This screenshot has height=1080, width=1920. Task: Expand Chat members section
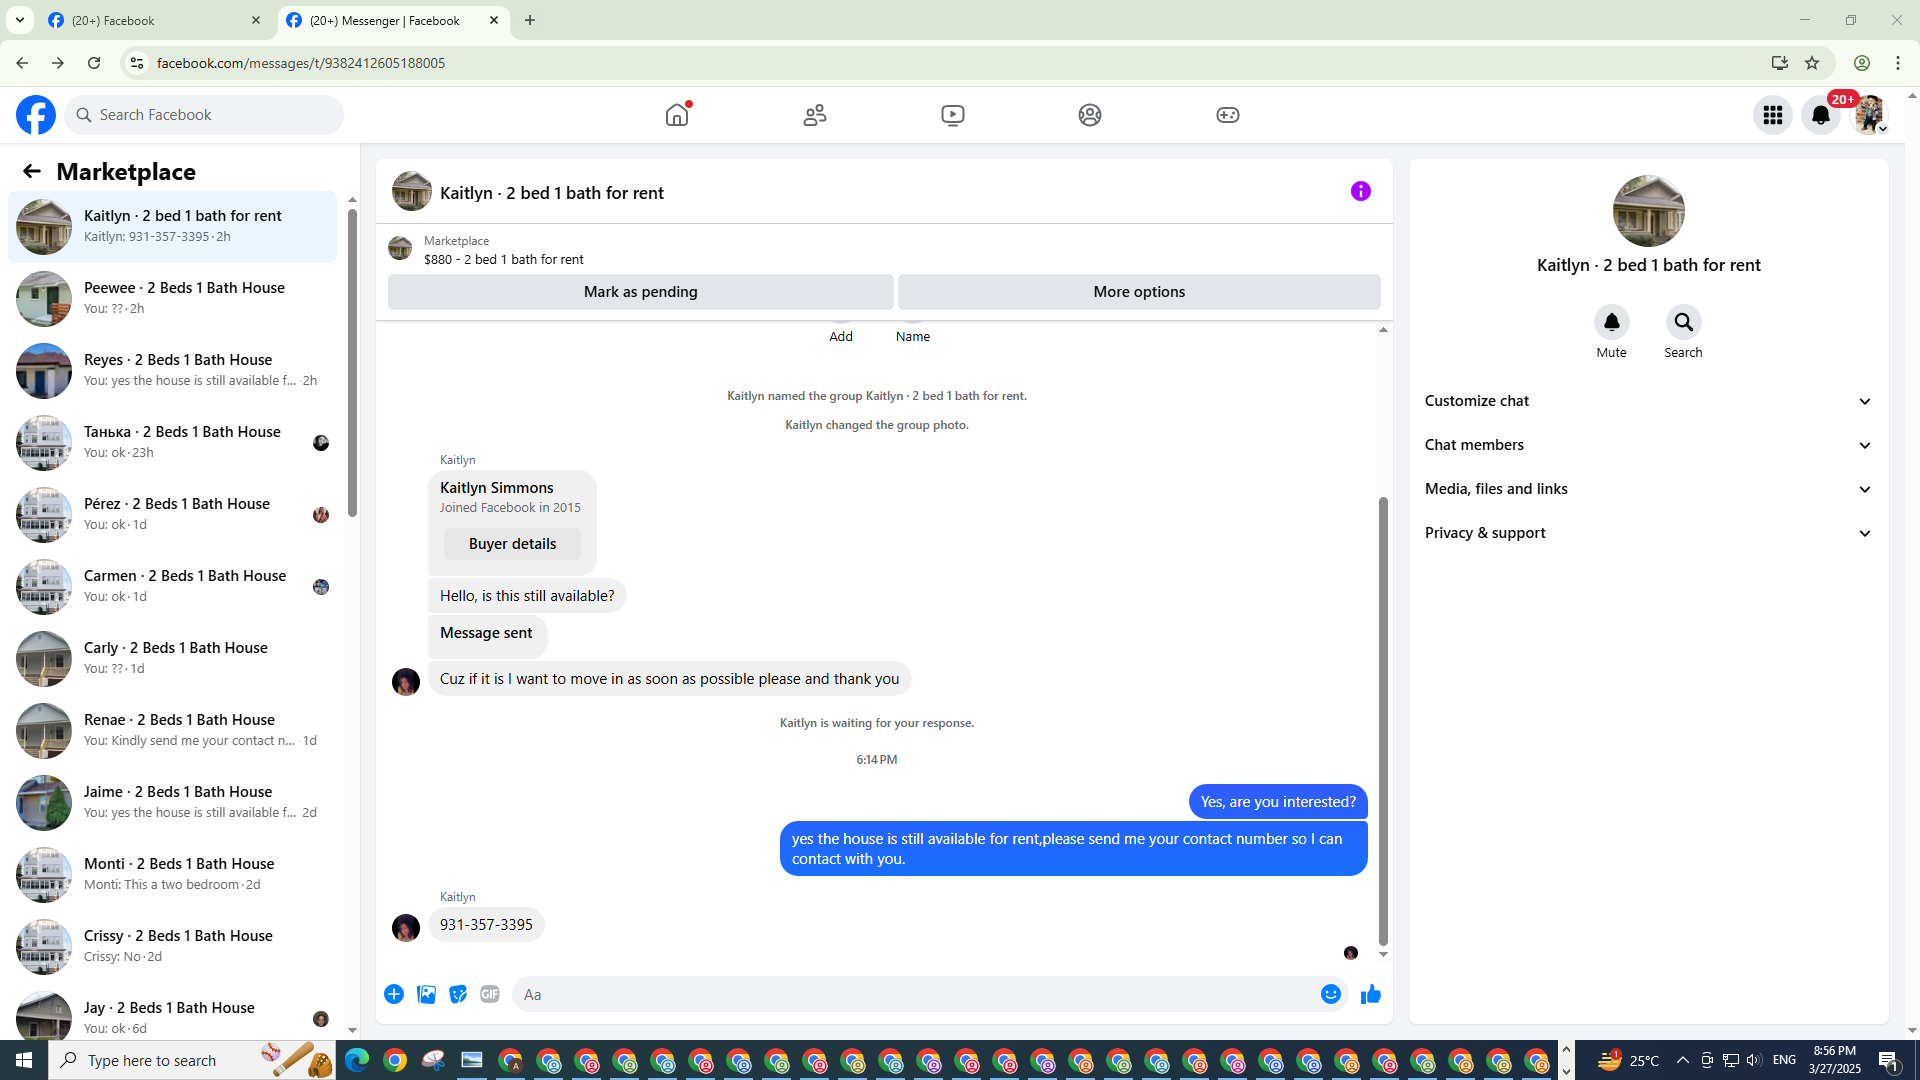coord(1648,445)
